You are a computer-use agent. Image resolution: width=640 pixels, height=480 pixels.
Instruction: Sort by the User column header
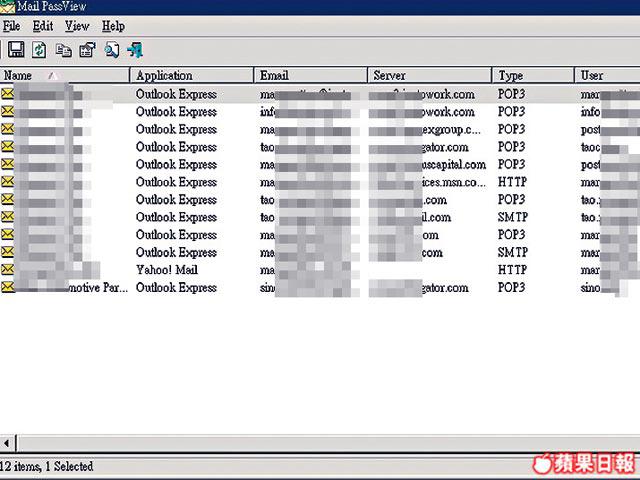pos(608,76)
